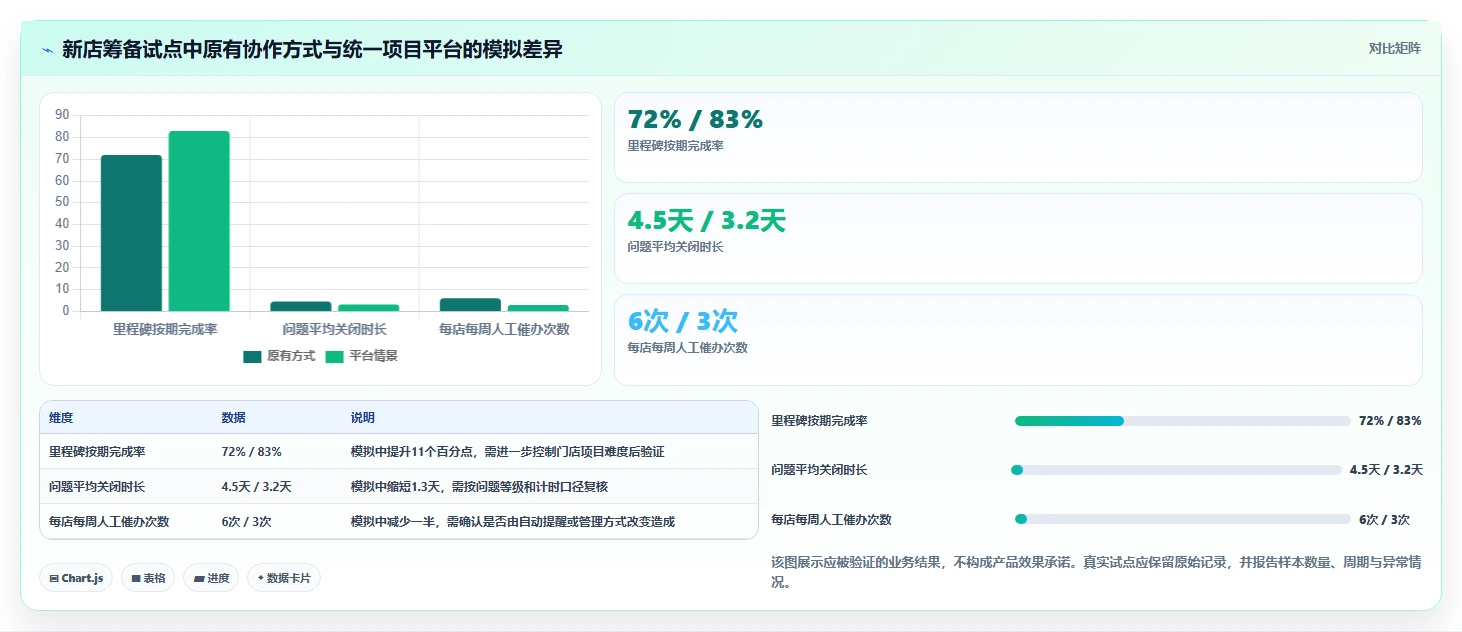Click note 模拟中提升11个百分点
1462x632 pixels.
[508, 452]
